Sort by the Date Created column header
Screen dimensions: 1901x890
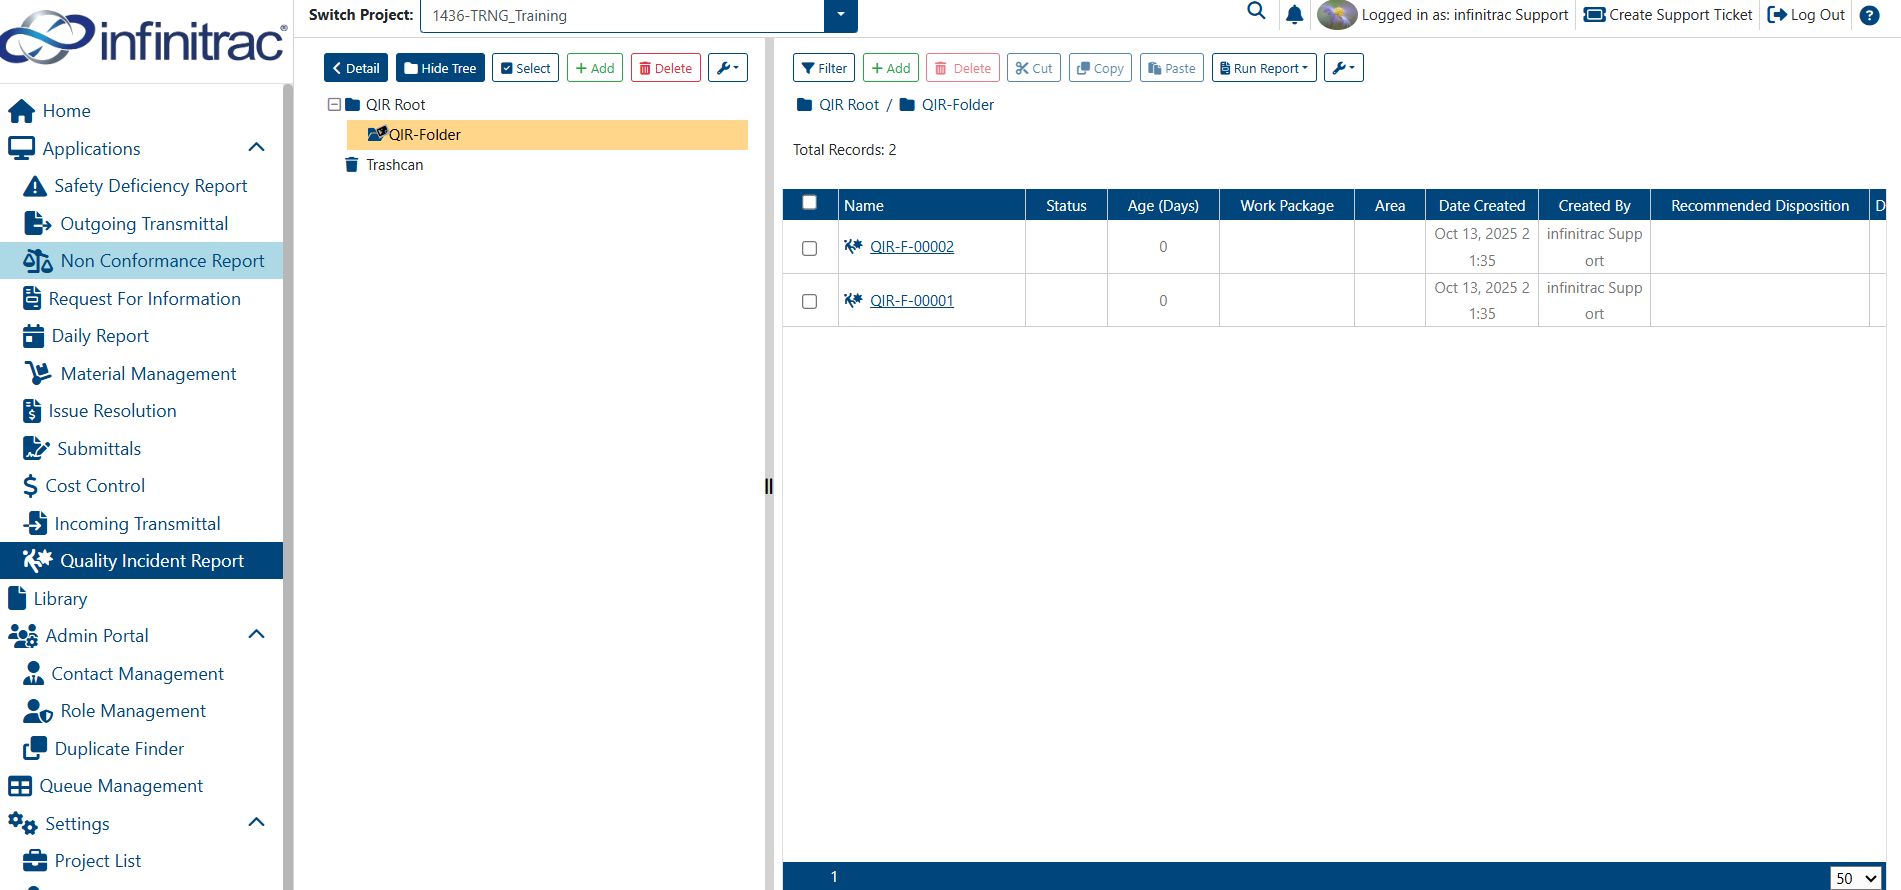[x=1481, y=205]
